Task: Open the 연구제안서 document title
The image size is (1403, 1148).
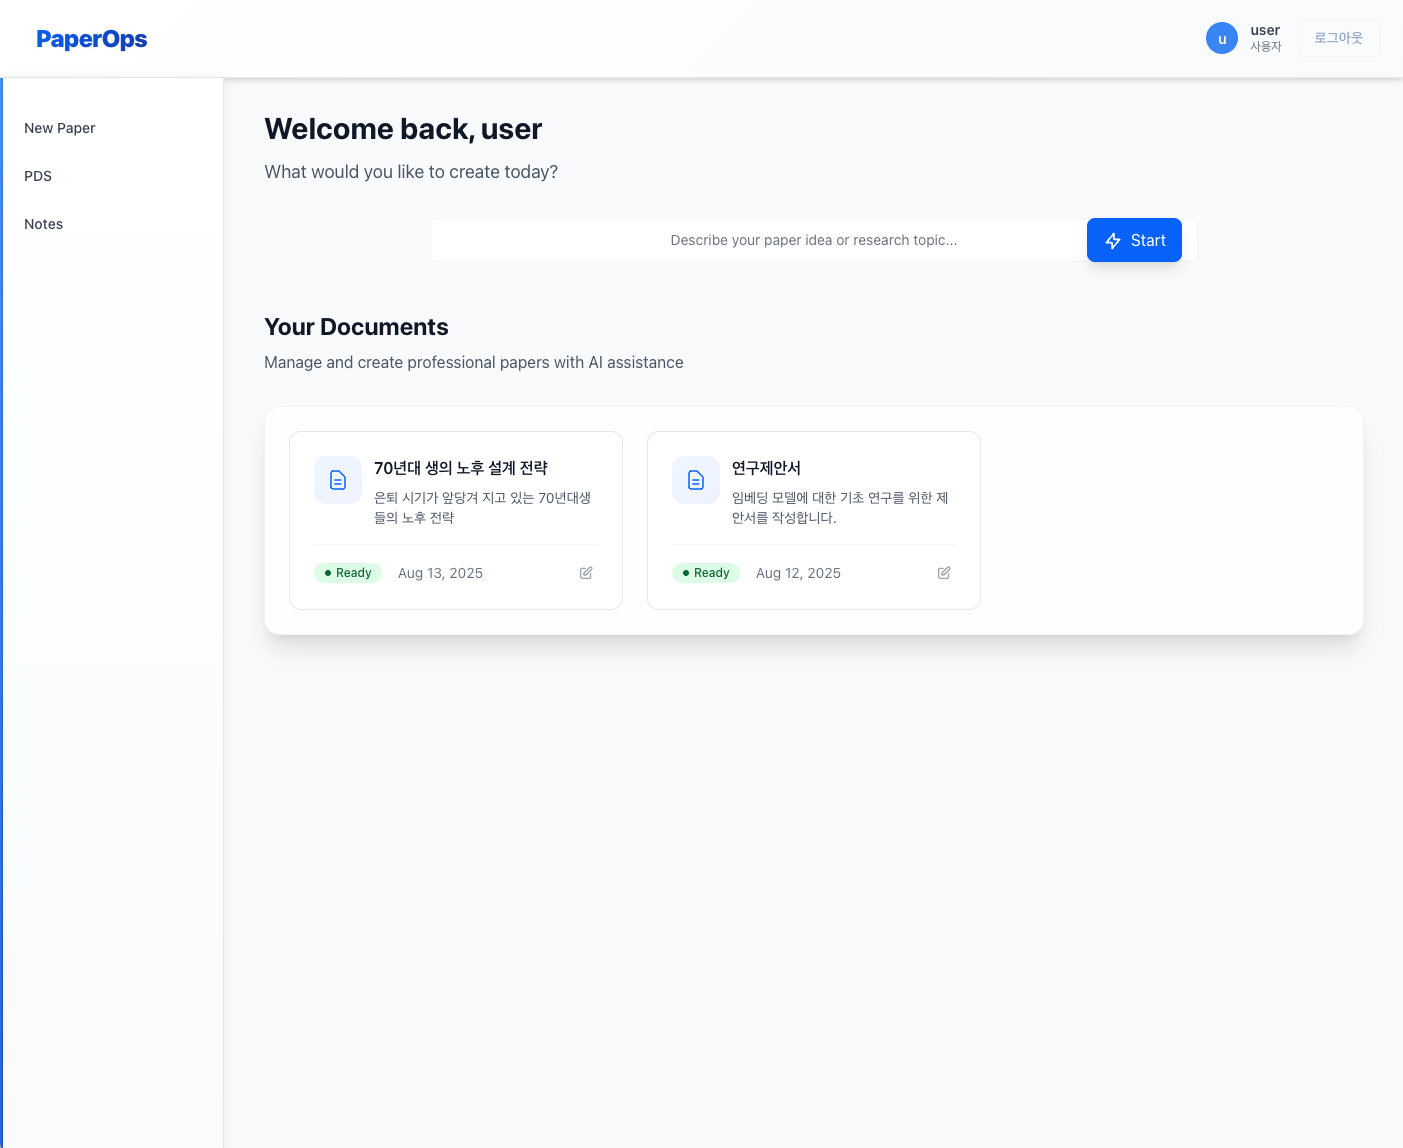Action: [x=766, y=468]
